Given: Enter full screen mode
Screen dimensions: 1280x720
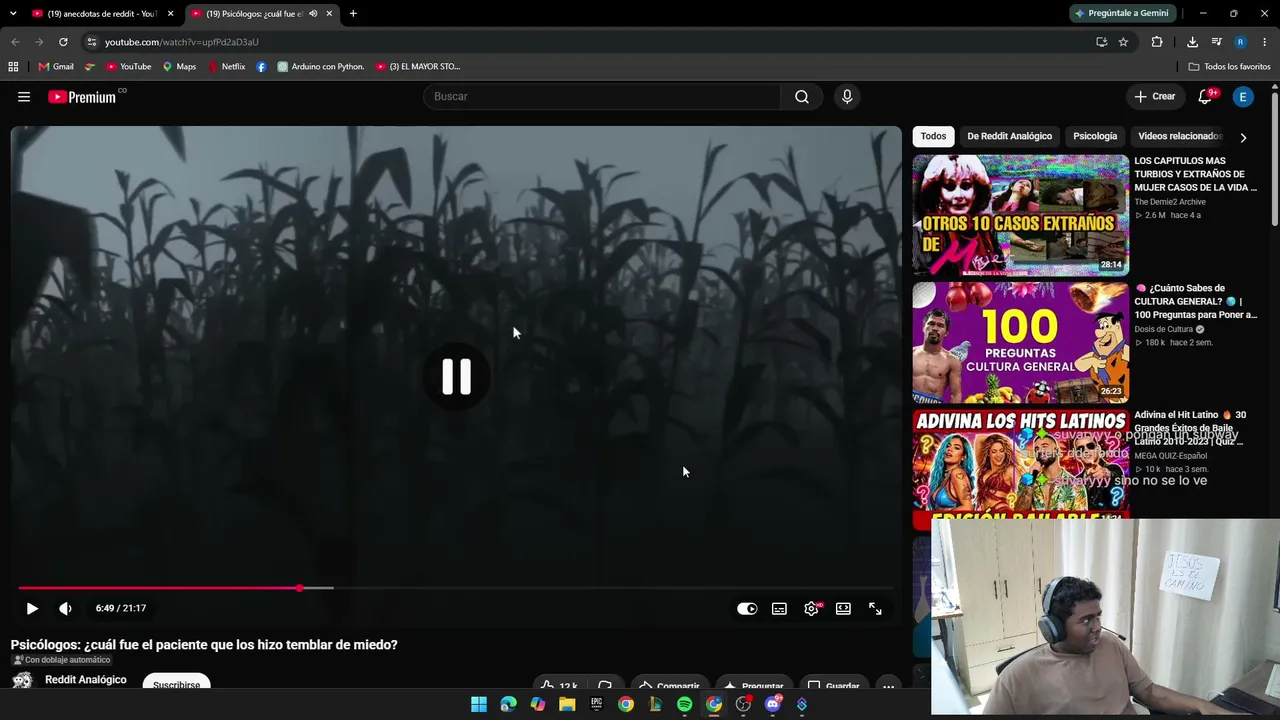Looking at the screenshot, I should (x=875, y=608).
